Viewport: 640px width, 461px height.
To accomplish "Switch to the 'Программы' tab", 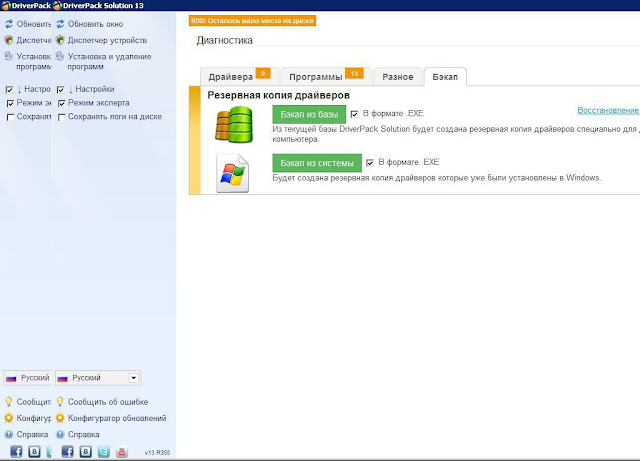I will tap(327, 77).
